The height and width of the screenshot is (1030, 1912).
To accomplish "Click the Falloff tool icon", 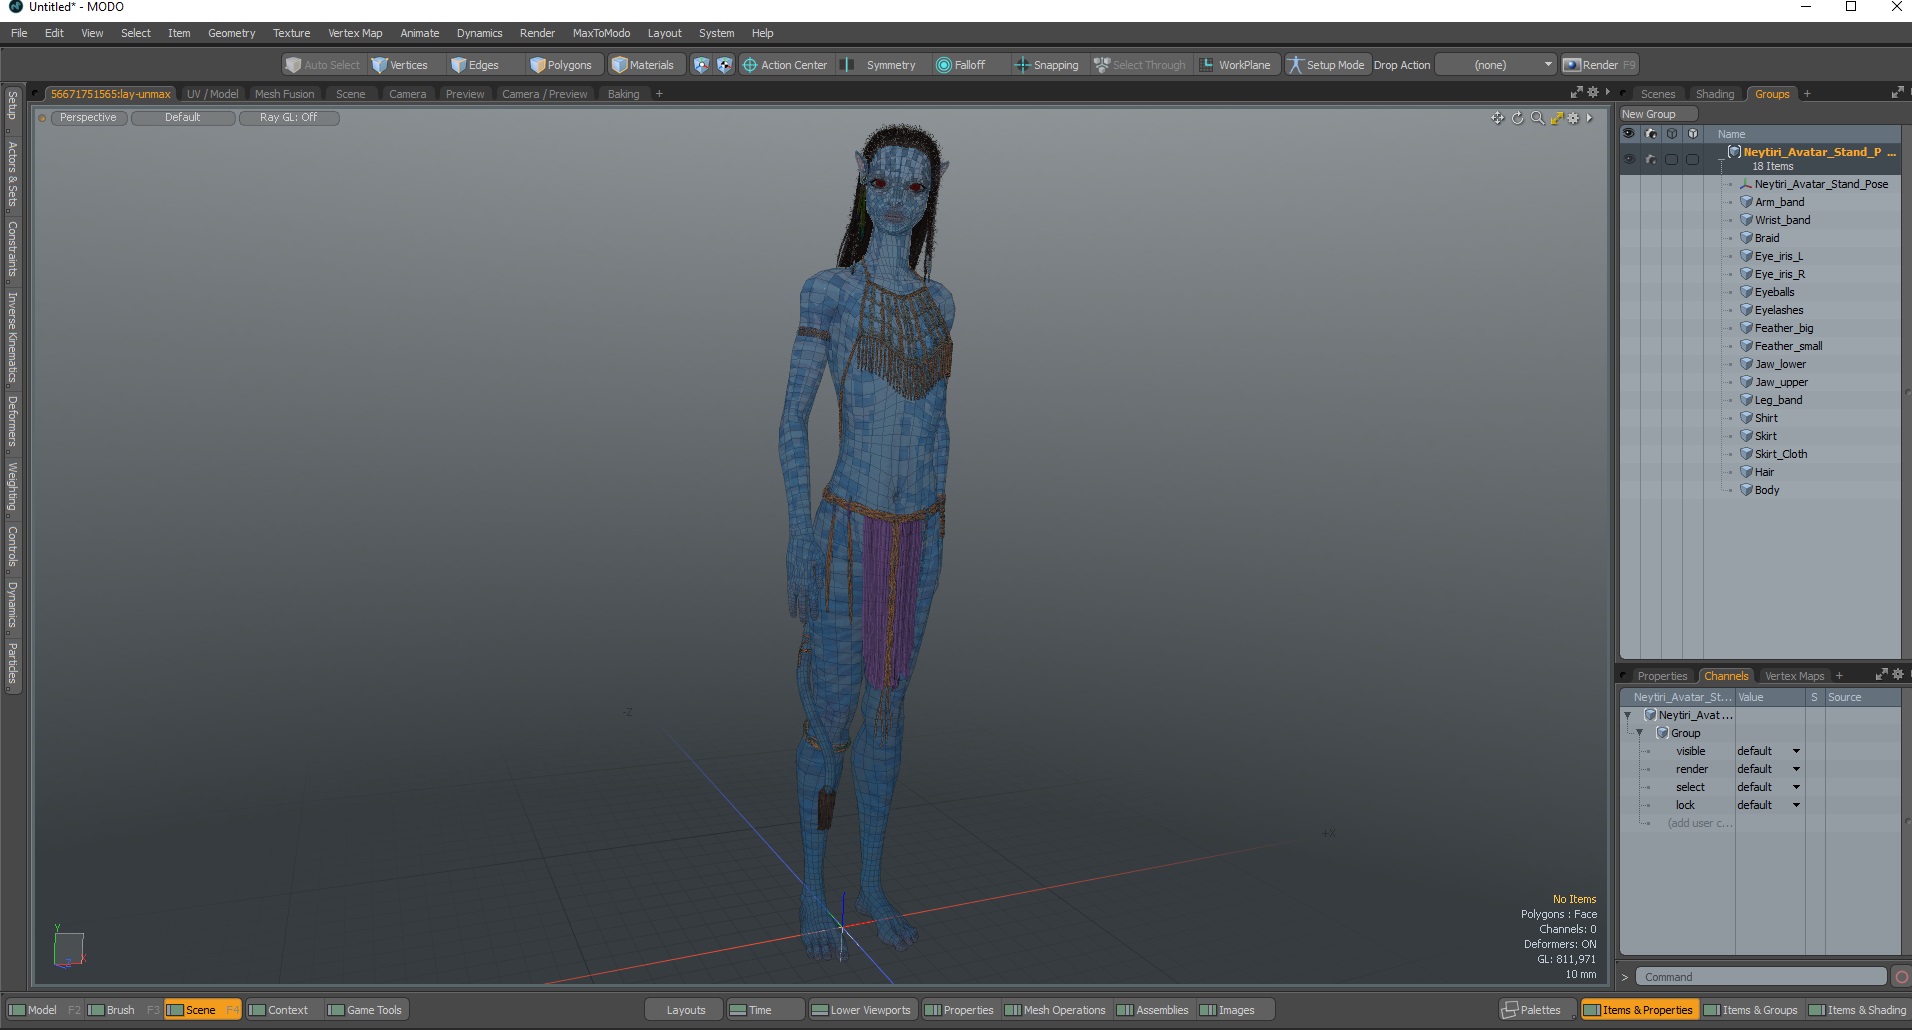I will (943, 65).
